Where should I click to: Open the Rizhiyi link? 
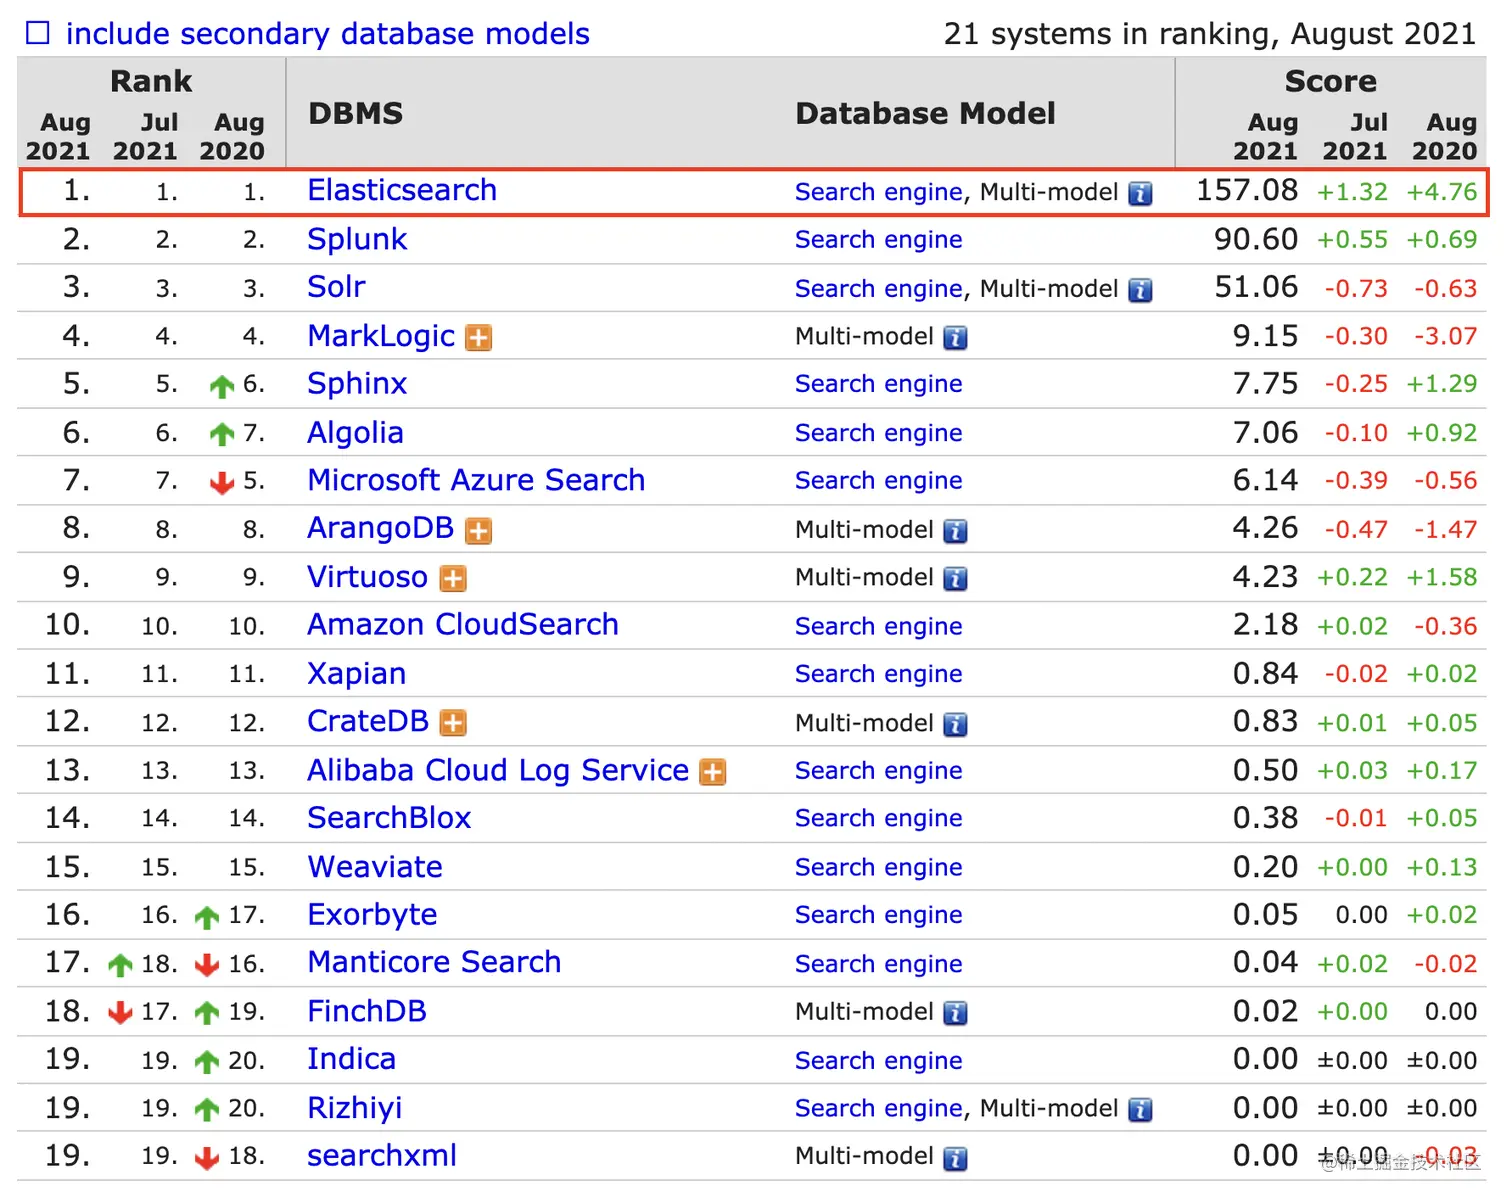pos(354,1108)
